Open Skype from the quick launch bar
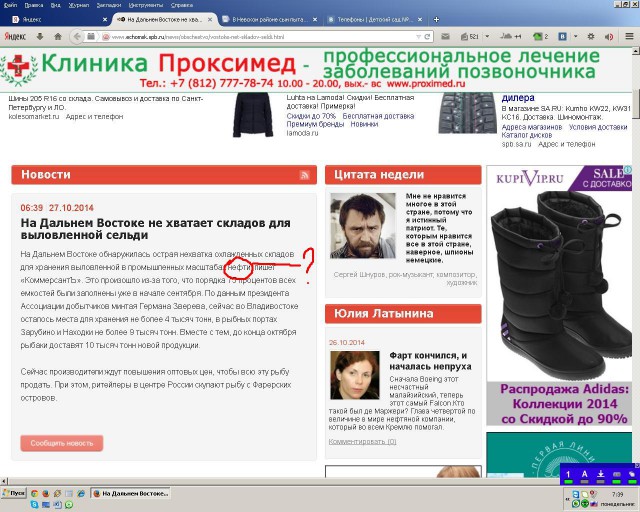The height and width of the screenshot is (512, 640). pyautogui.click(x=34, y=505)
